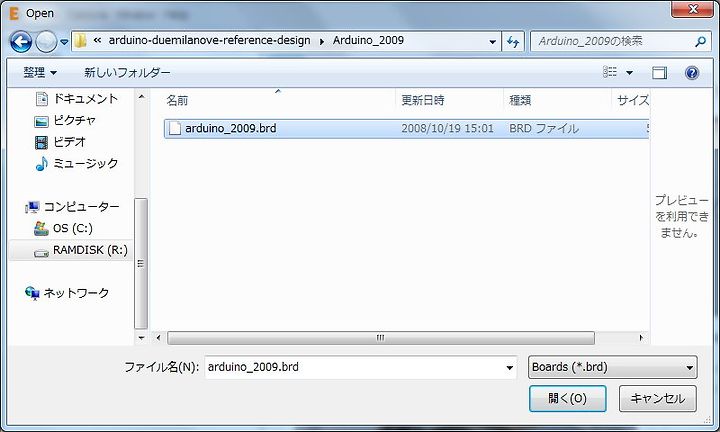This screenshot has width=720, height=432.
Task: Select Arduino_2009 breadcrumb segment
Action: (368, 40)
